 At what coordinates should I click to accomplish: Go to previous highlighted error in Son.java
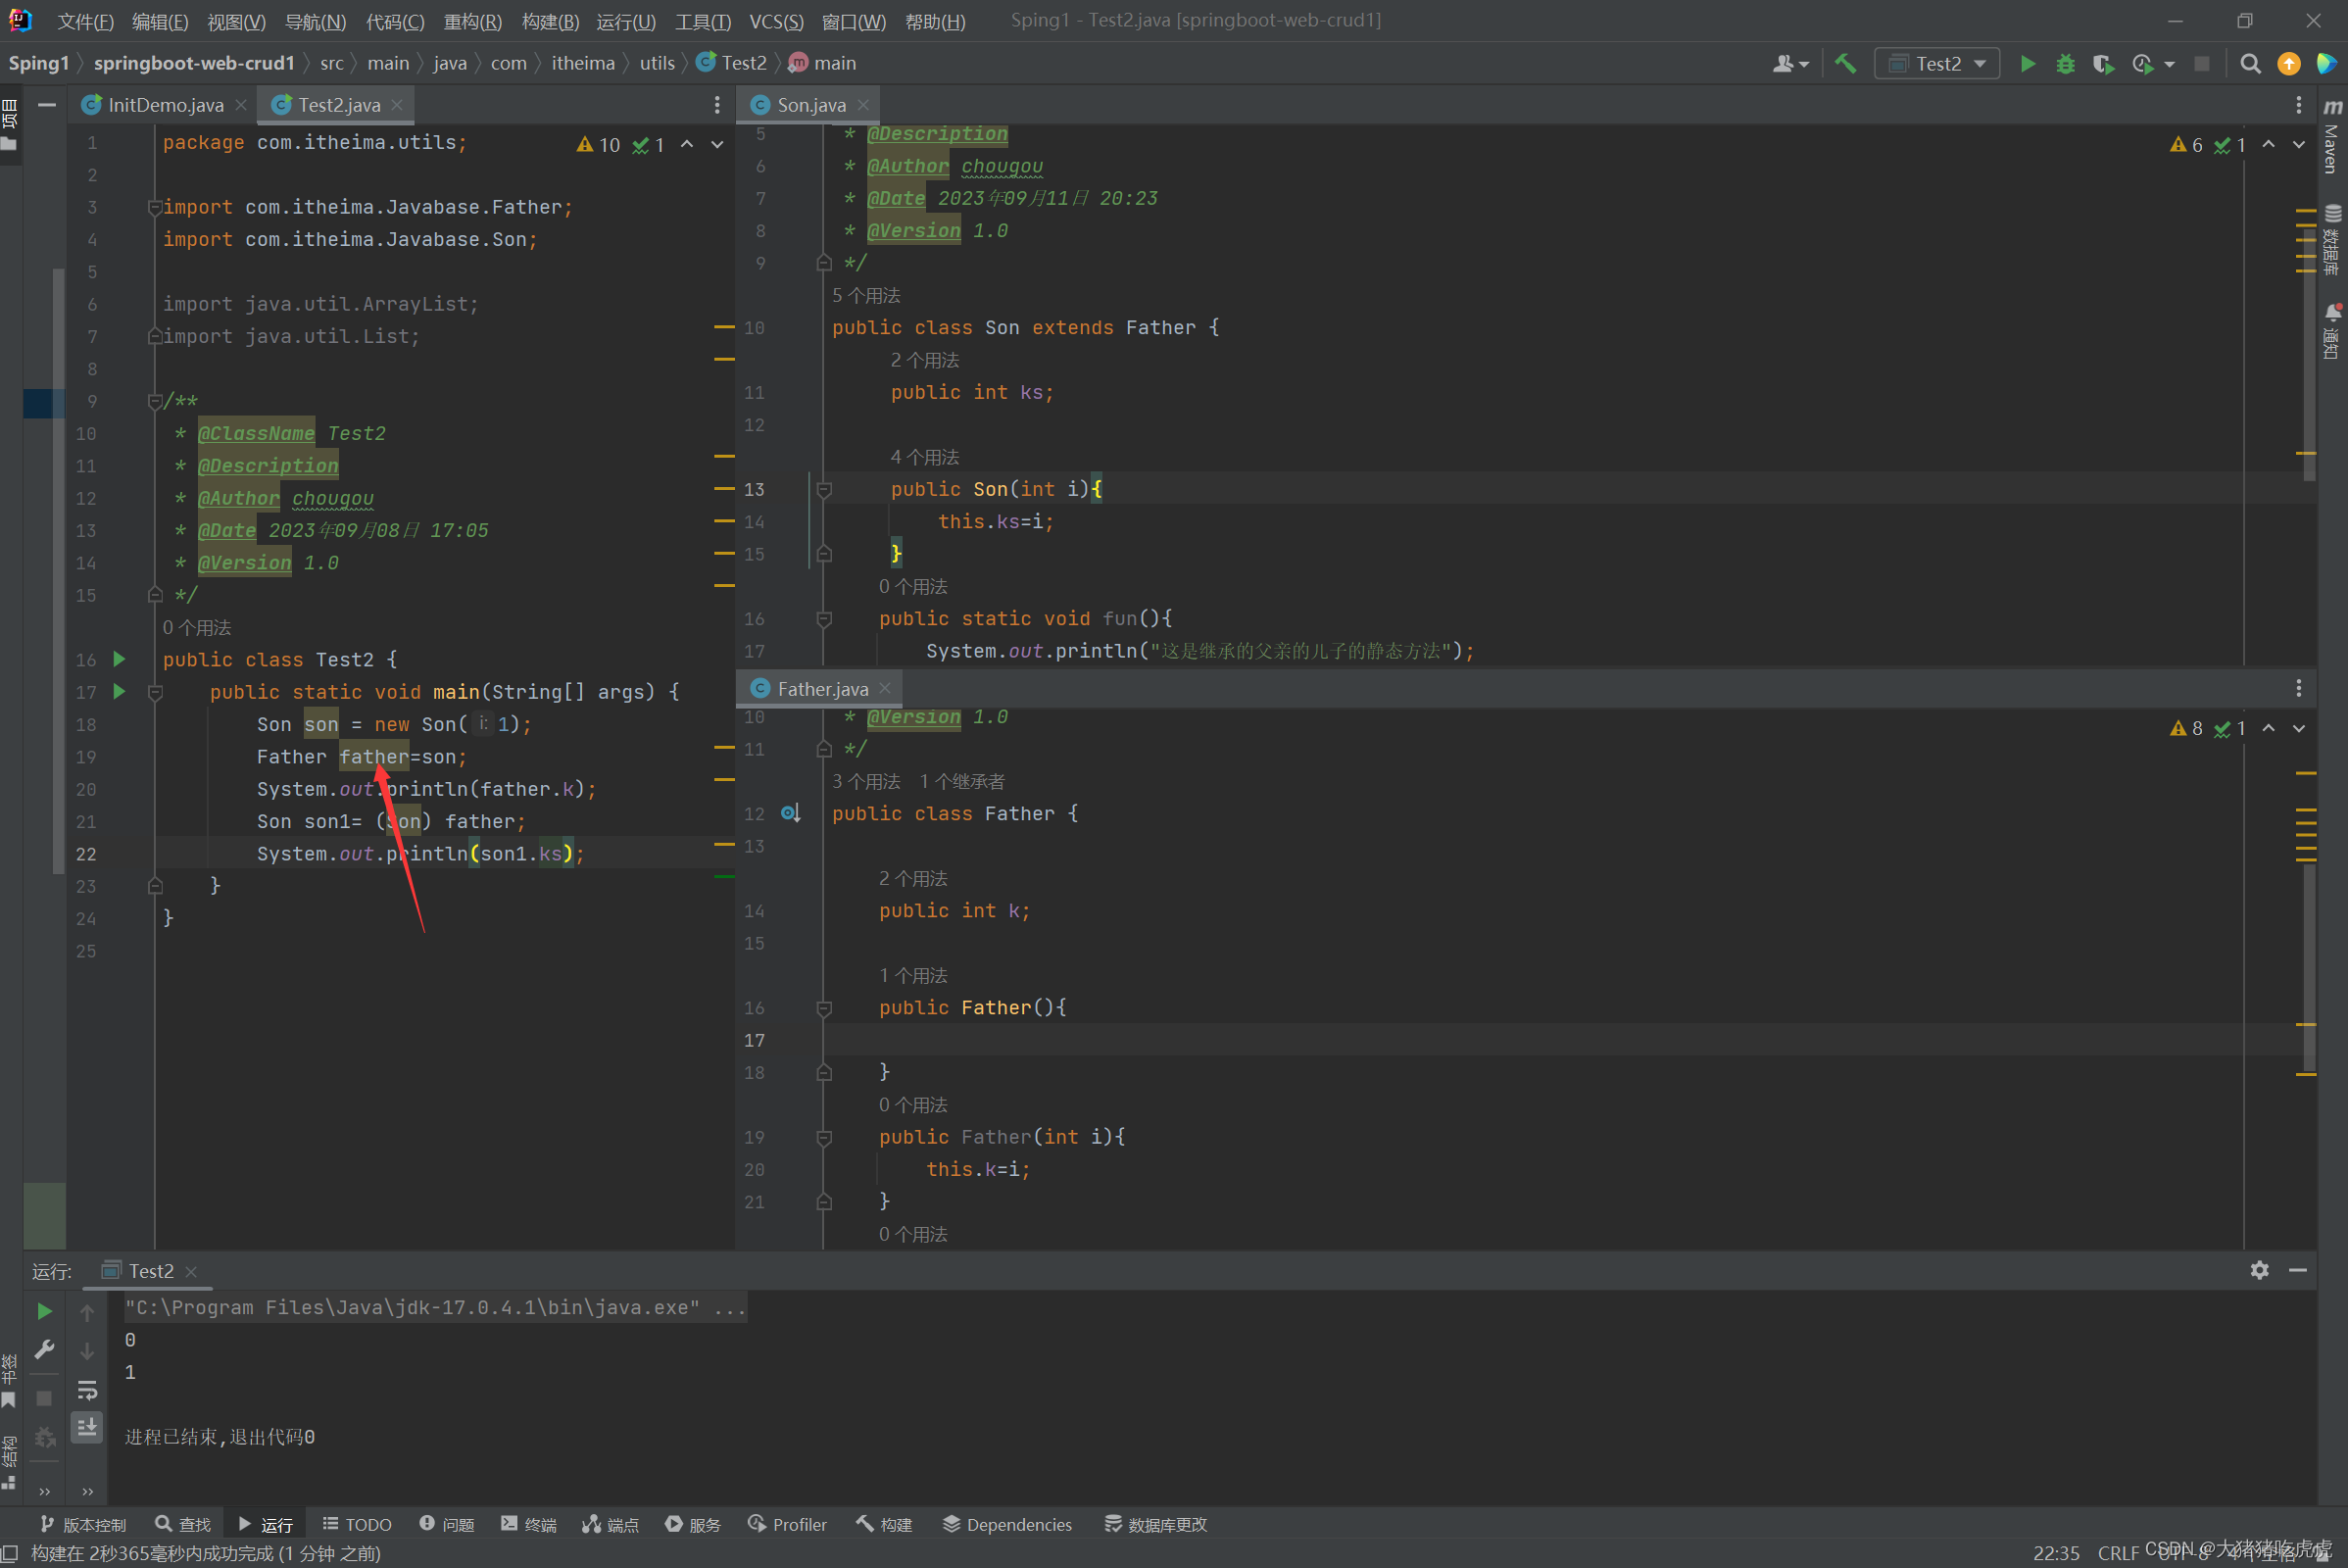[2269, 144]
